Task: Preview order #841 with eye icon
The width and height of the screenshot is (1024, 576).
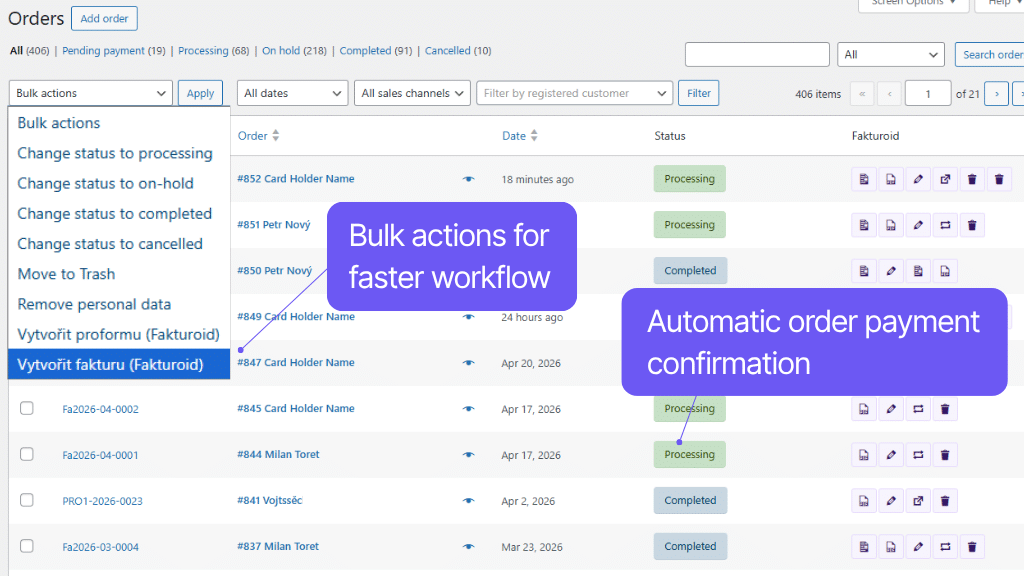Action: (x=468, y=501)
